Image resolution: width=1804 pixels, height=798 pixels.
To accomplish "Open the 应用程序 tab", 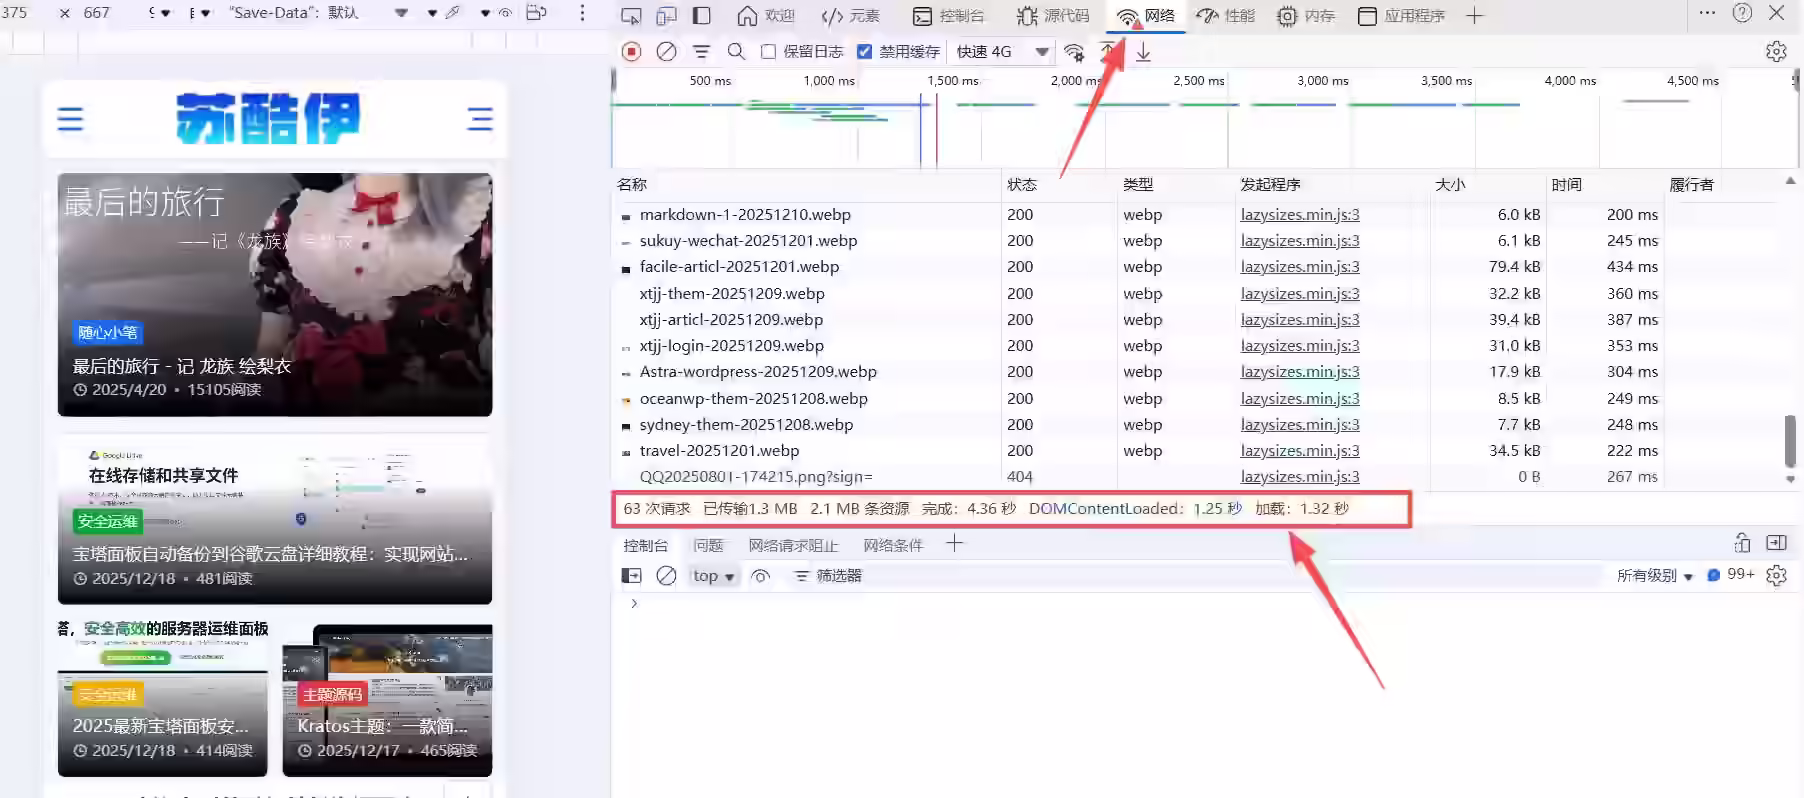I will (1401, 16).
